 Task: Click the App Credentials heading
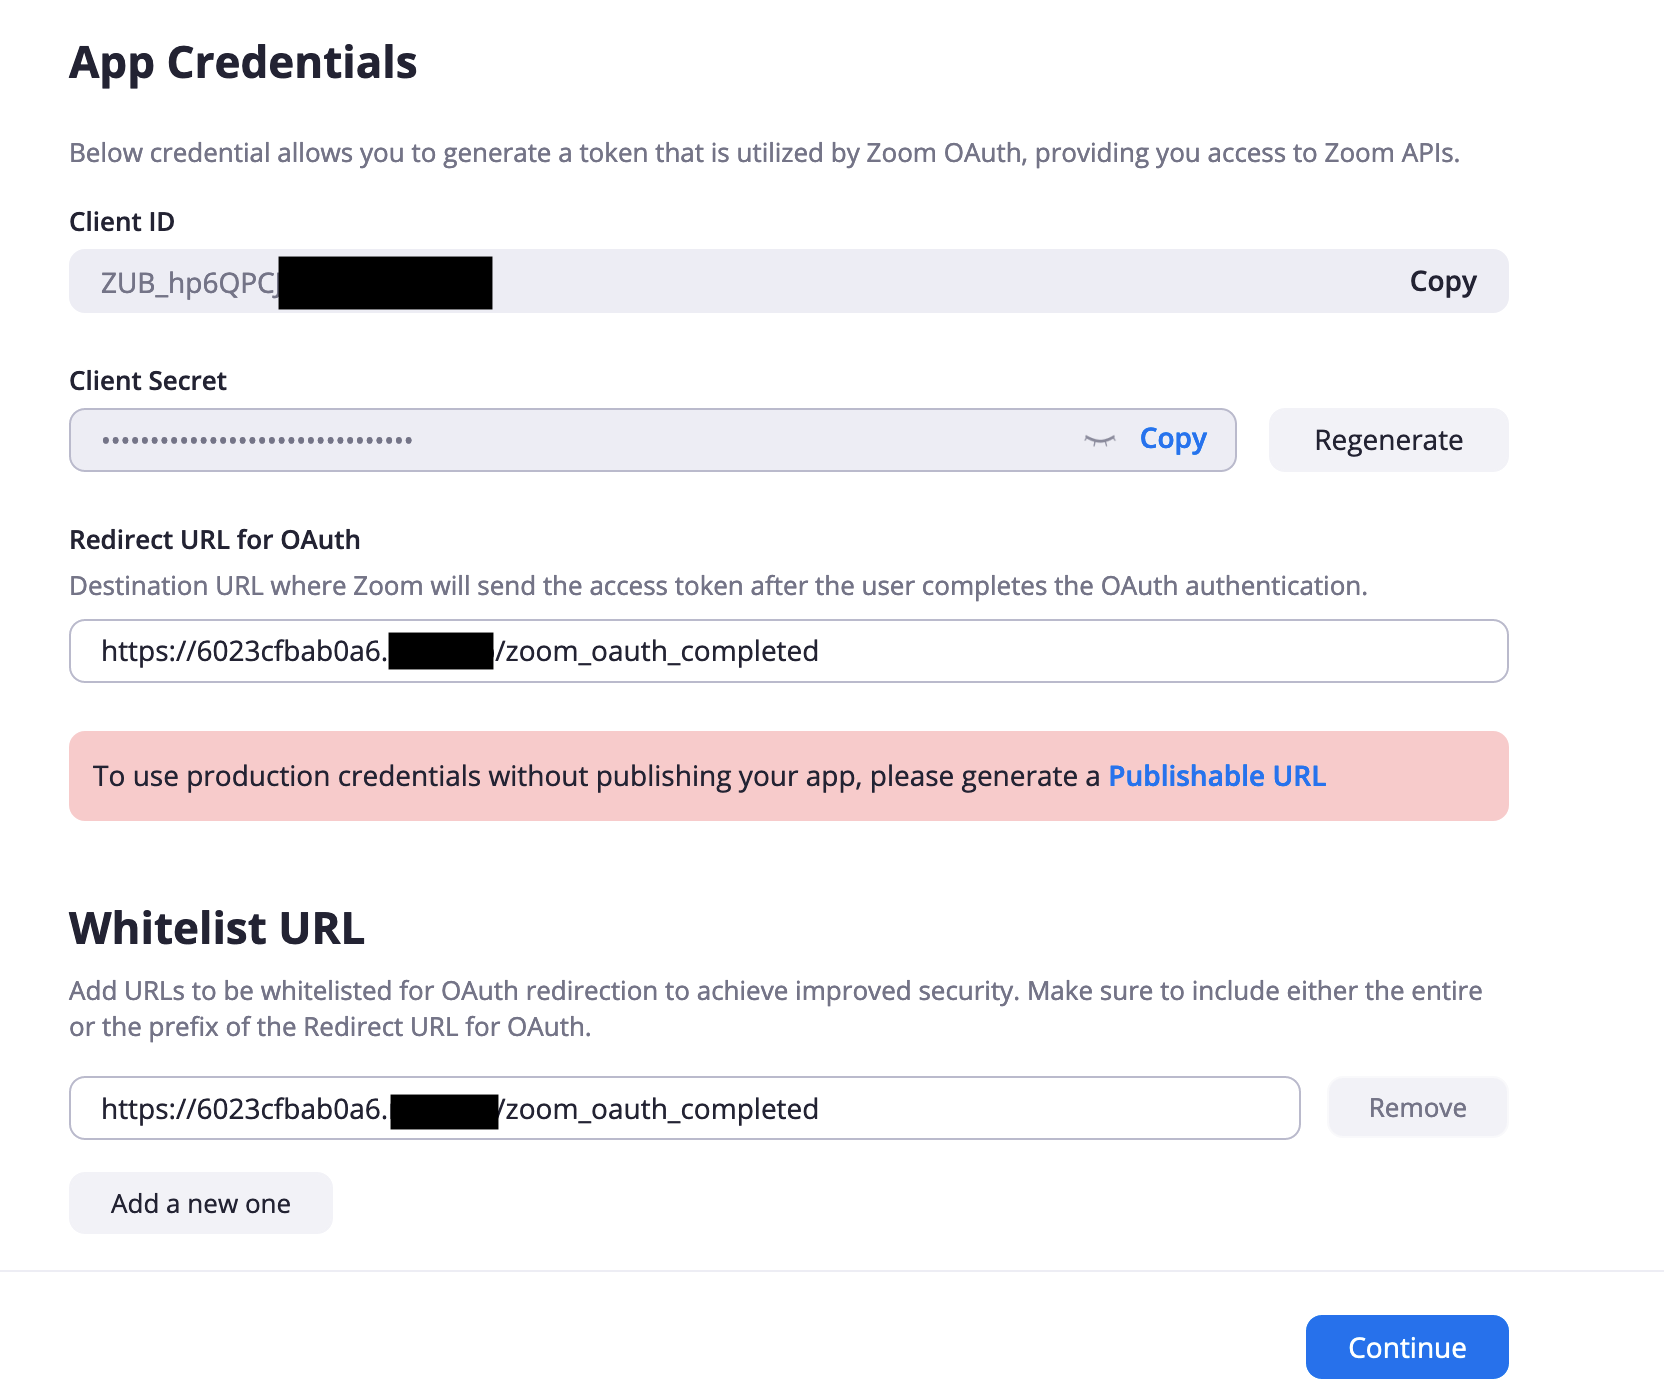(243, 63)
